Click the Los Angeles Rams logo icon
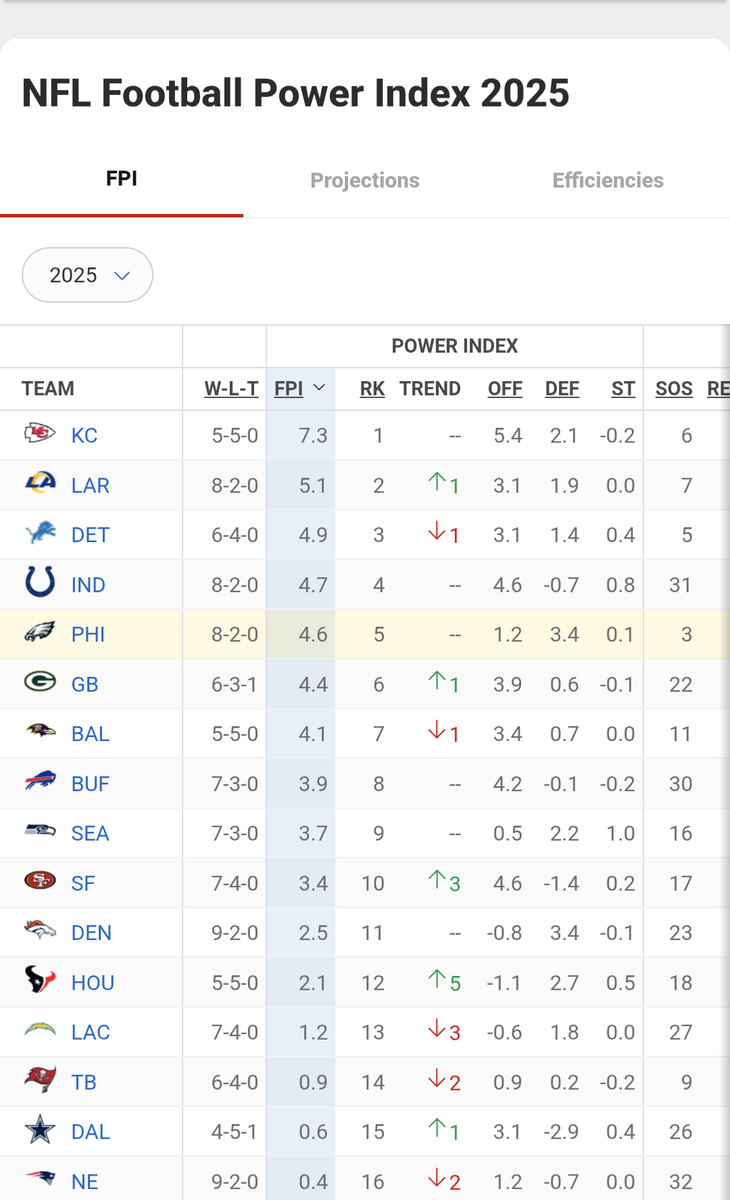Viewport: 730px width, 1200px height. tap(40, 485)
